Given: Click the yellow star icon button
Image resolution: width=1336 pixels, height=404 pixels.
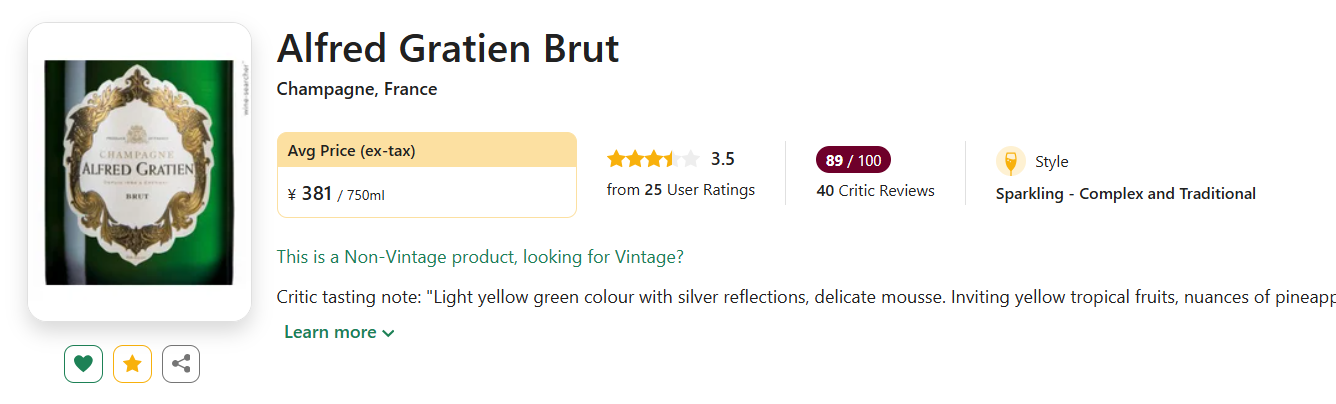Looking at the screenshot, I should pos(132,364).
